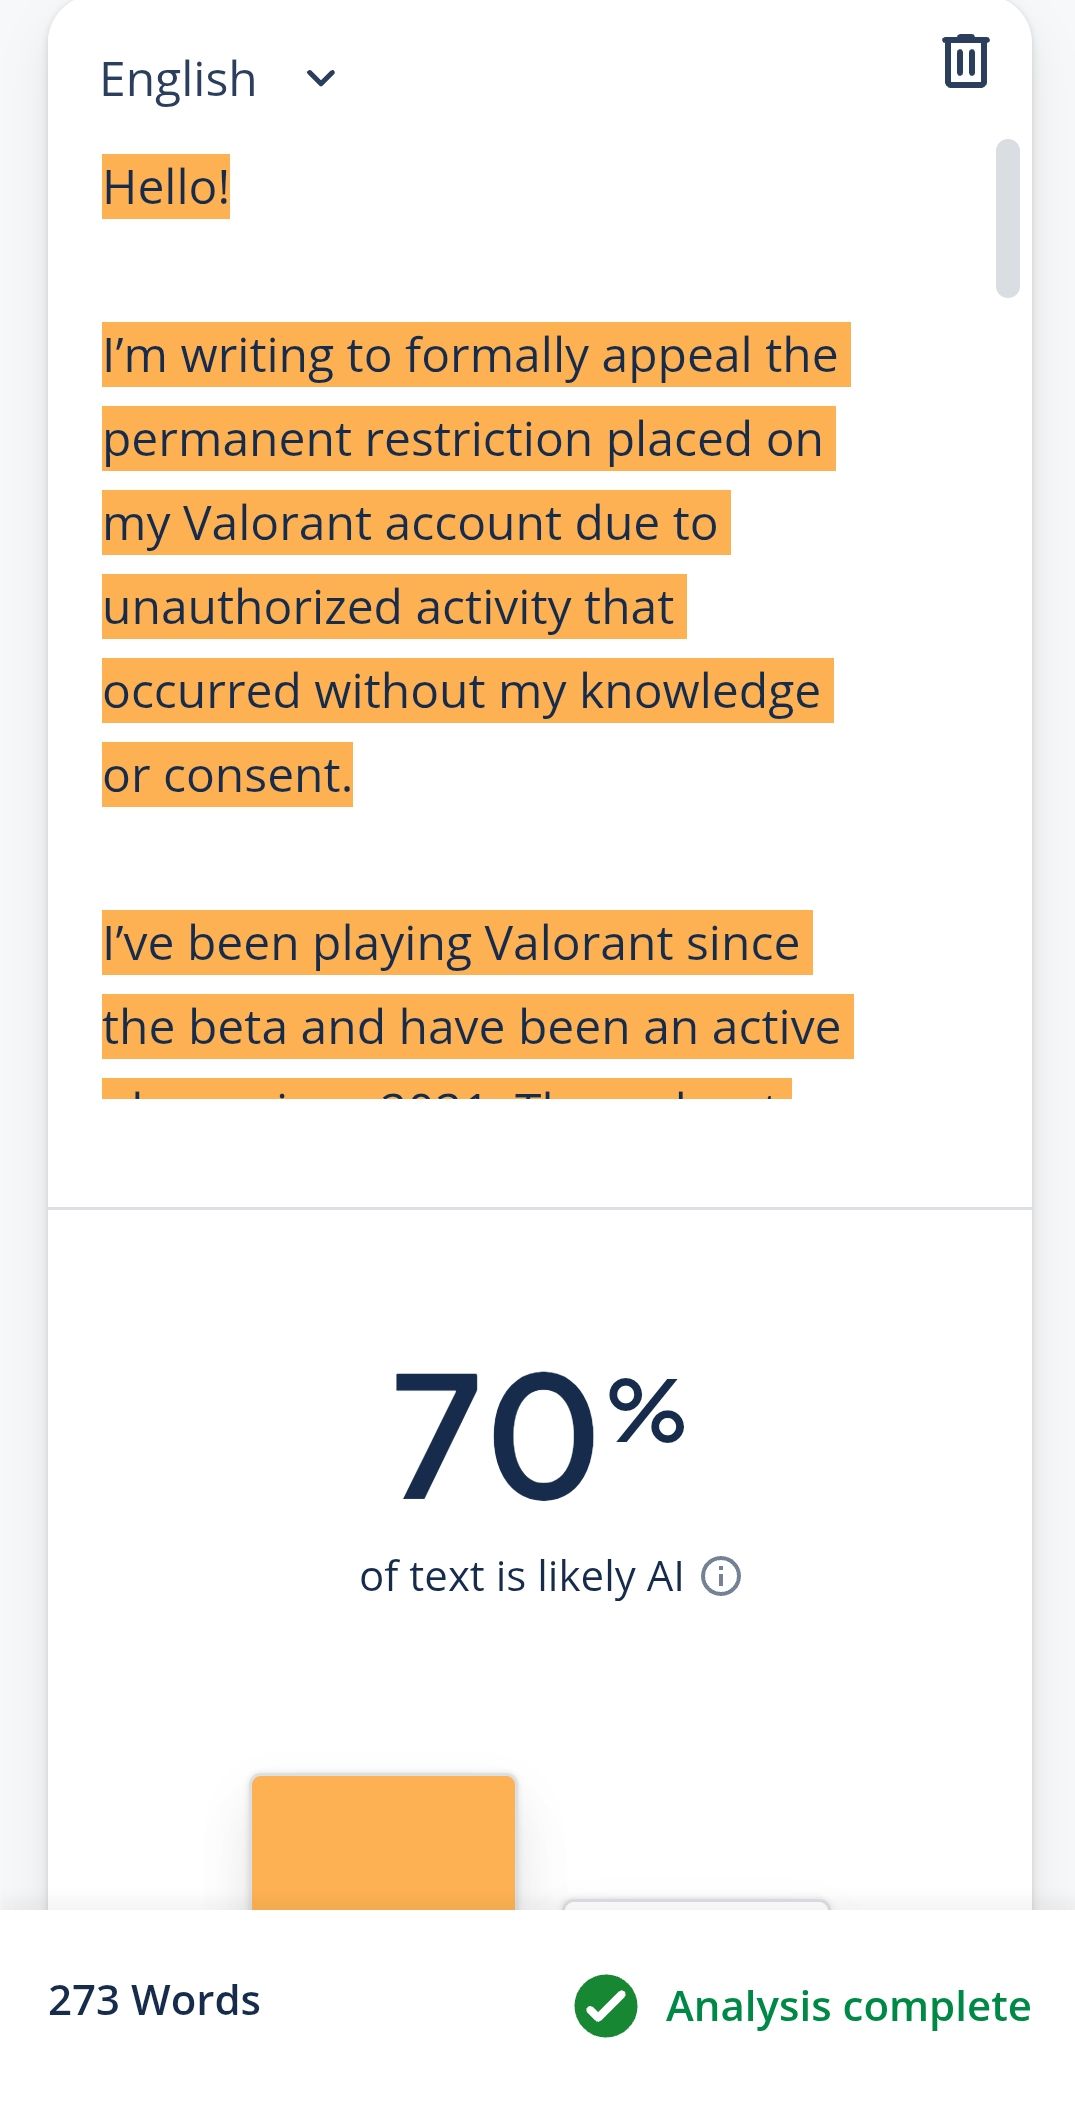Click the line 'I'm writing to formally appeal the'
The height and width of the screenshot is (2102, 1075).
pyautogui.click(x=470, y=355)
